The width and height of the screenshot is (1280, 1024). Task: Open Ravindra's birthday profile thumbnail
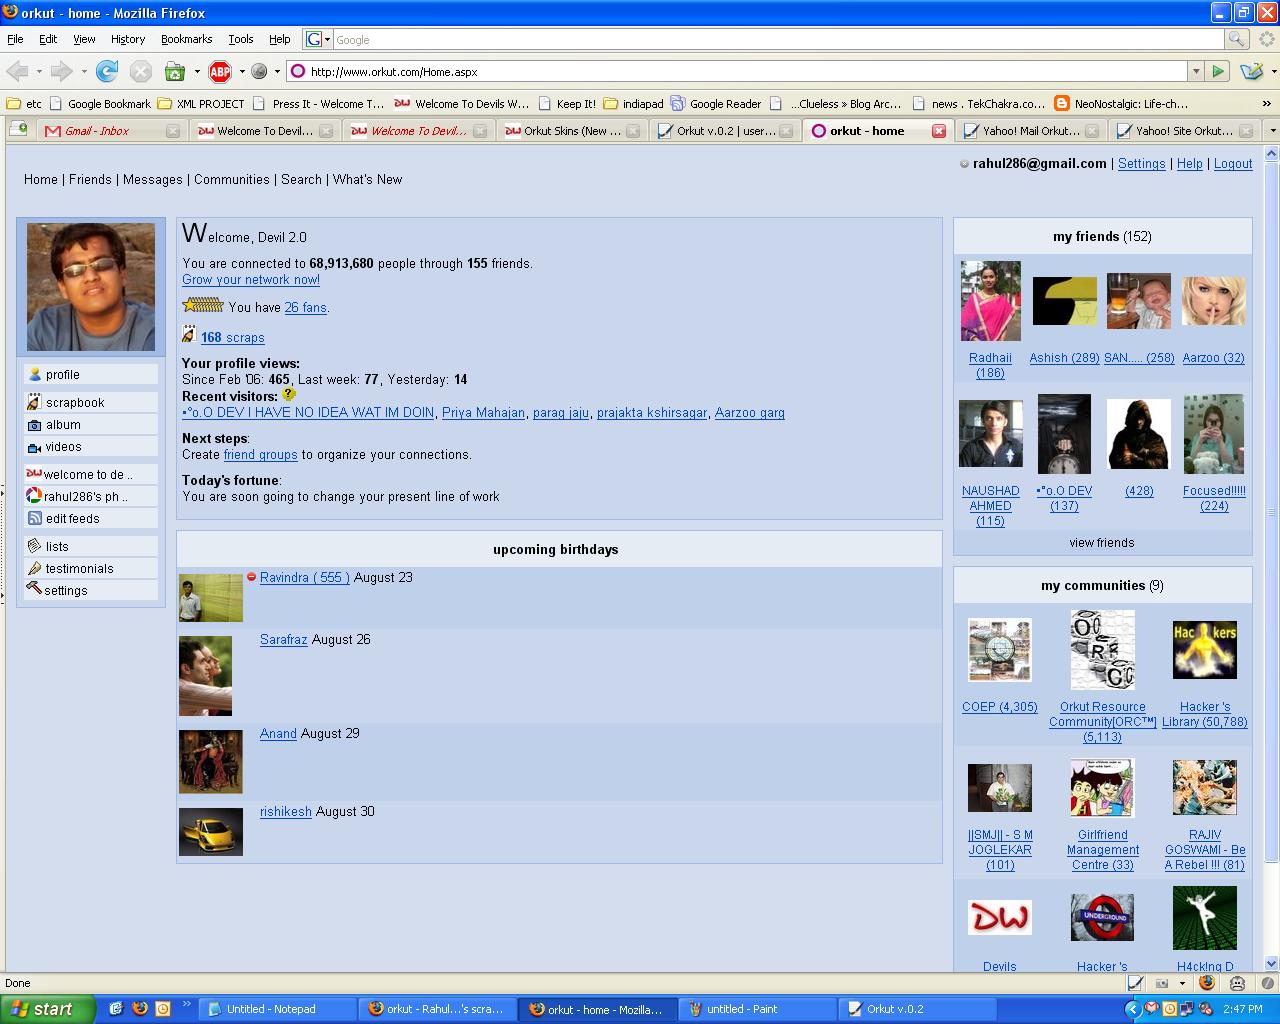[211, 597]
